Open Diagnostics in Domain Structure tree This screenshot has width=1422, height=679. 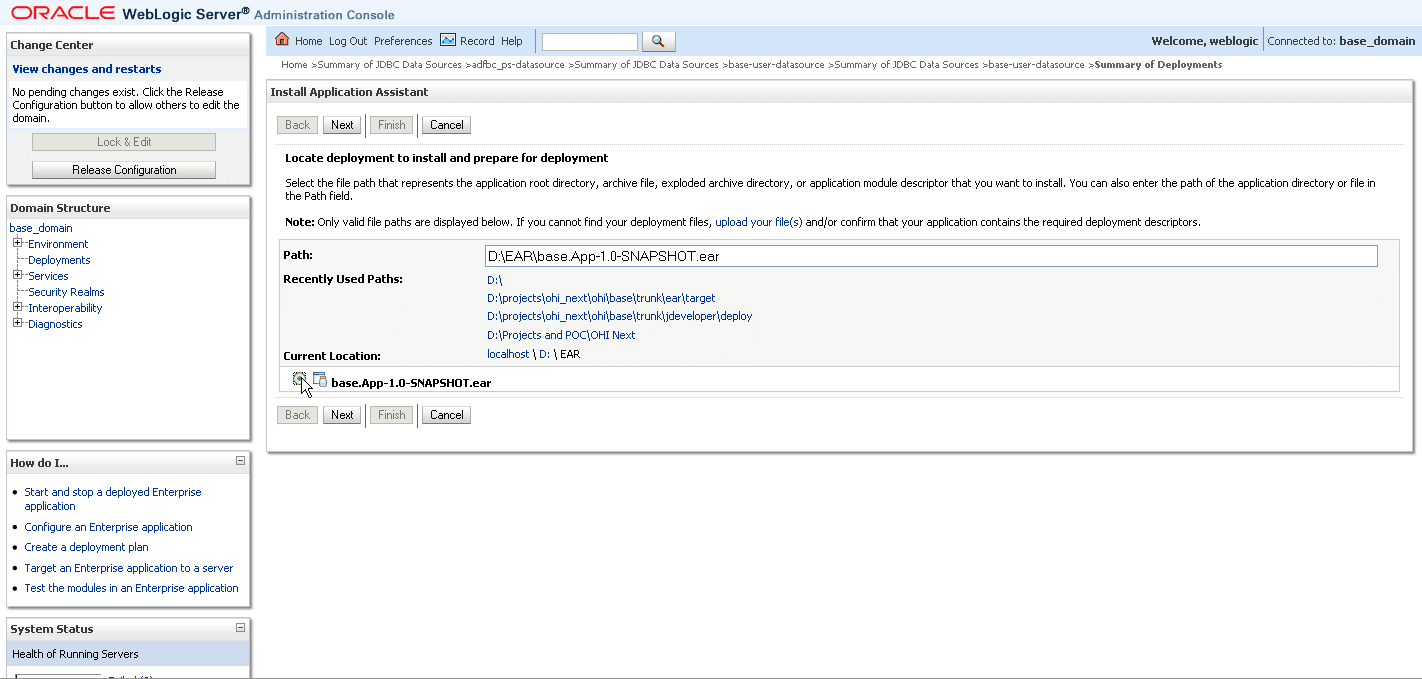click(55, 324)
